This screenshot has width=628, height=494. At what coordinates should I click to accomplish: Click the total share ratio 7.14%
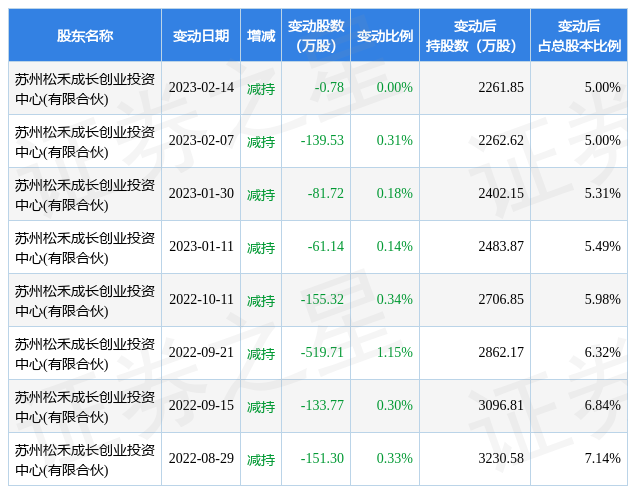coord(602,458)
